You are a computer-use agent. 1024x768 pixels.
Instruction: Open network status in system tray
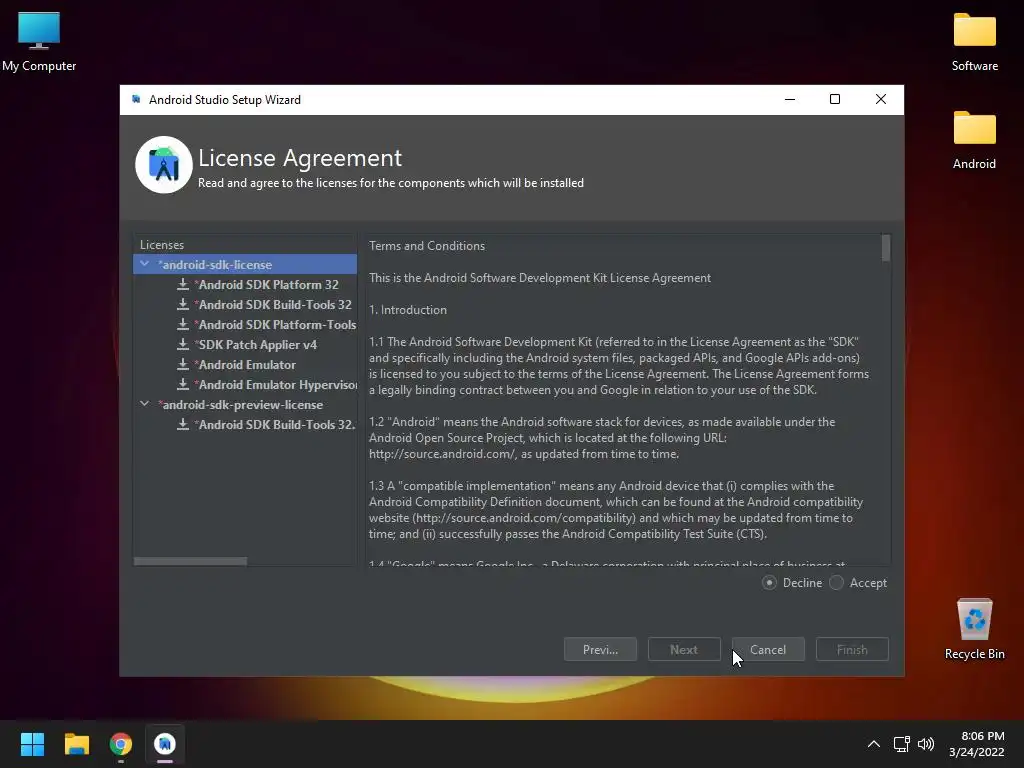(902, 744)
